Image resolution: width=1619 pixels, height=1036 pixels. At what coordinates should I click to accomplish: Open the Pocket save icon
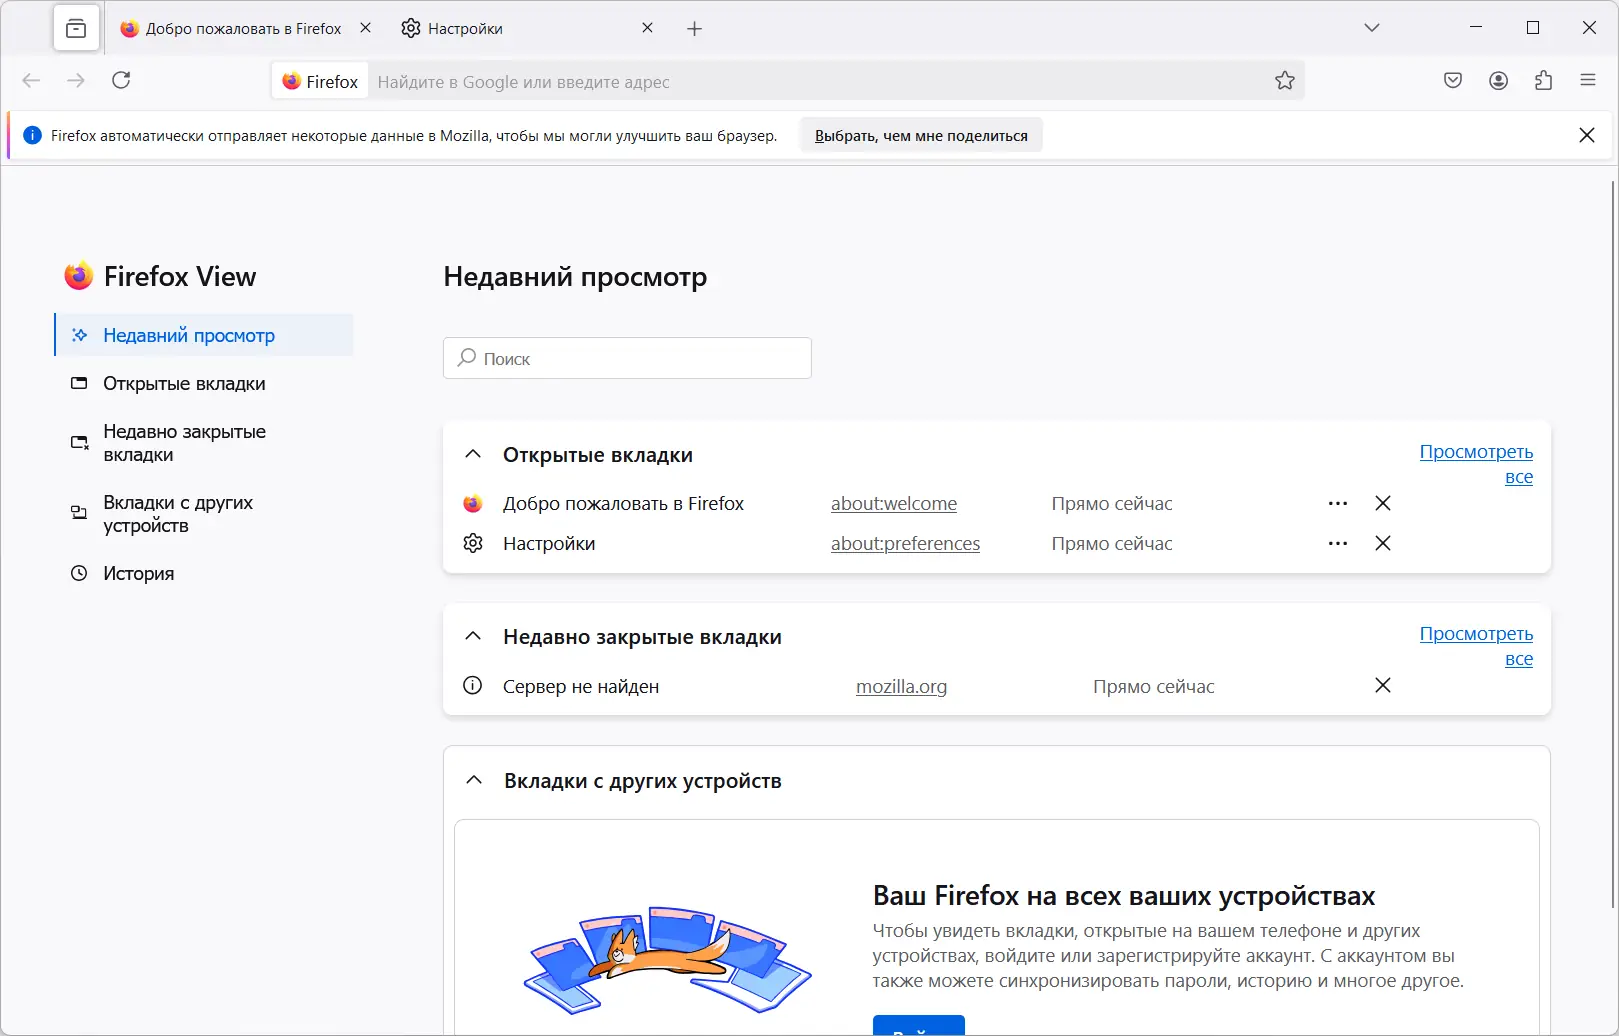pyautogui.click(x=1453, y=81)
